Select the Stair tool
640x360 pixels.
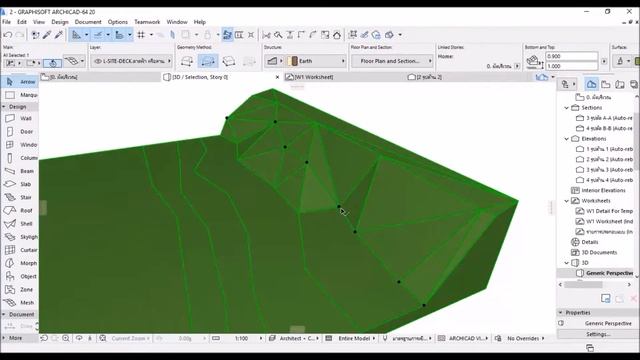[x=20, y=197]
